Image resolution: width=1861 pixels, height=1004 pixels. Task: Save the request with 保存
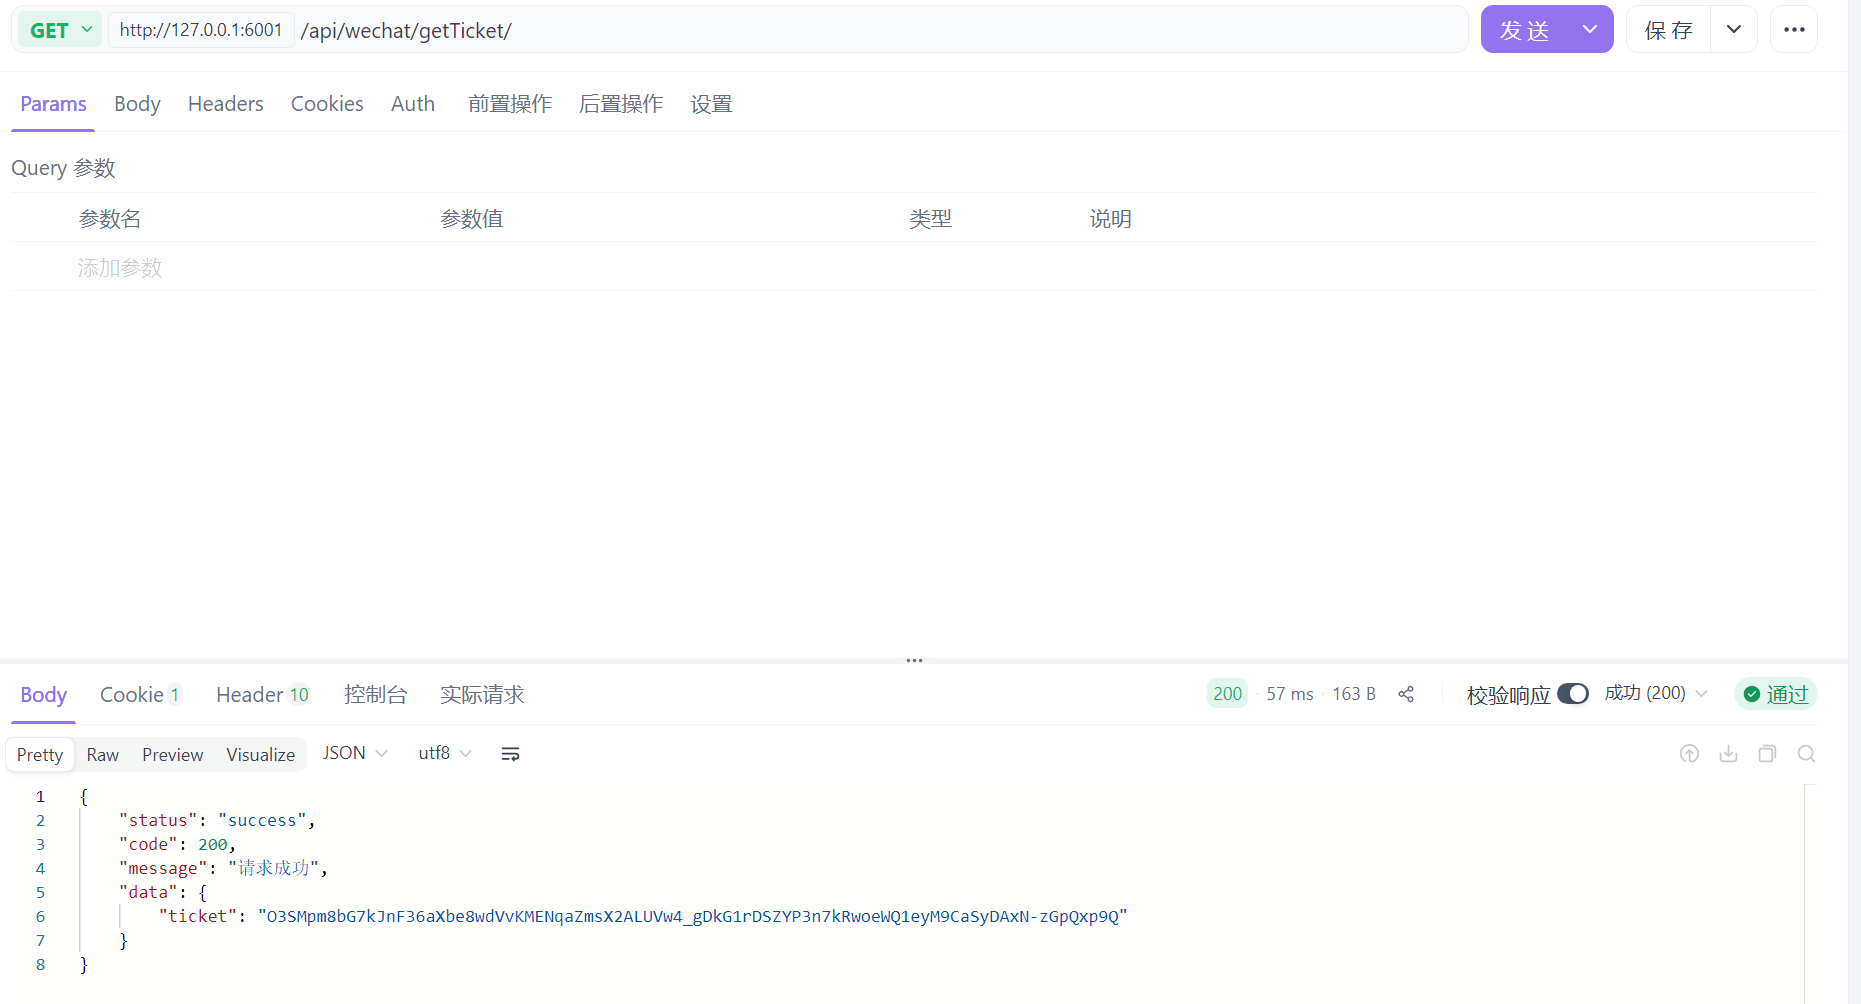[x=1666, y=29]
